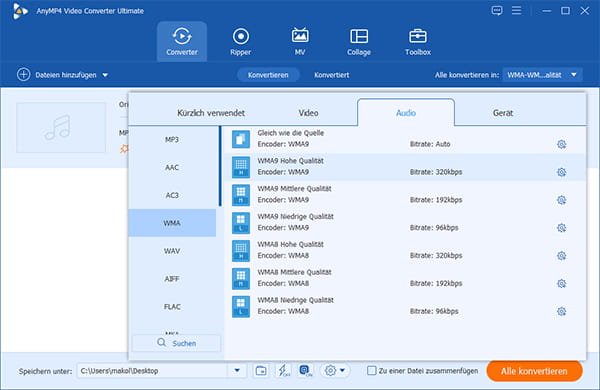Click the plus icon for Dateien hinzufügen
The image size is (600, 390).
pos(23,75)
